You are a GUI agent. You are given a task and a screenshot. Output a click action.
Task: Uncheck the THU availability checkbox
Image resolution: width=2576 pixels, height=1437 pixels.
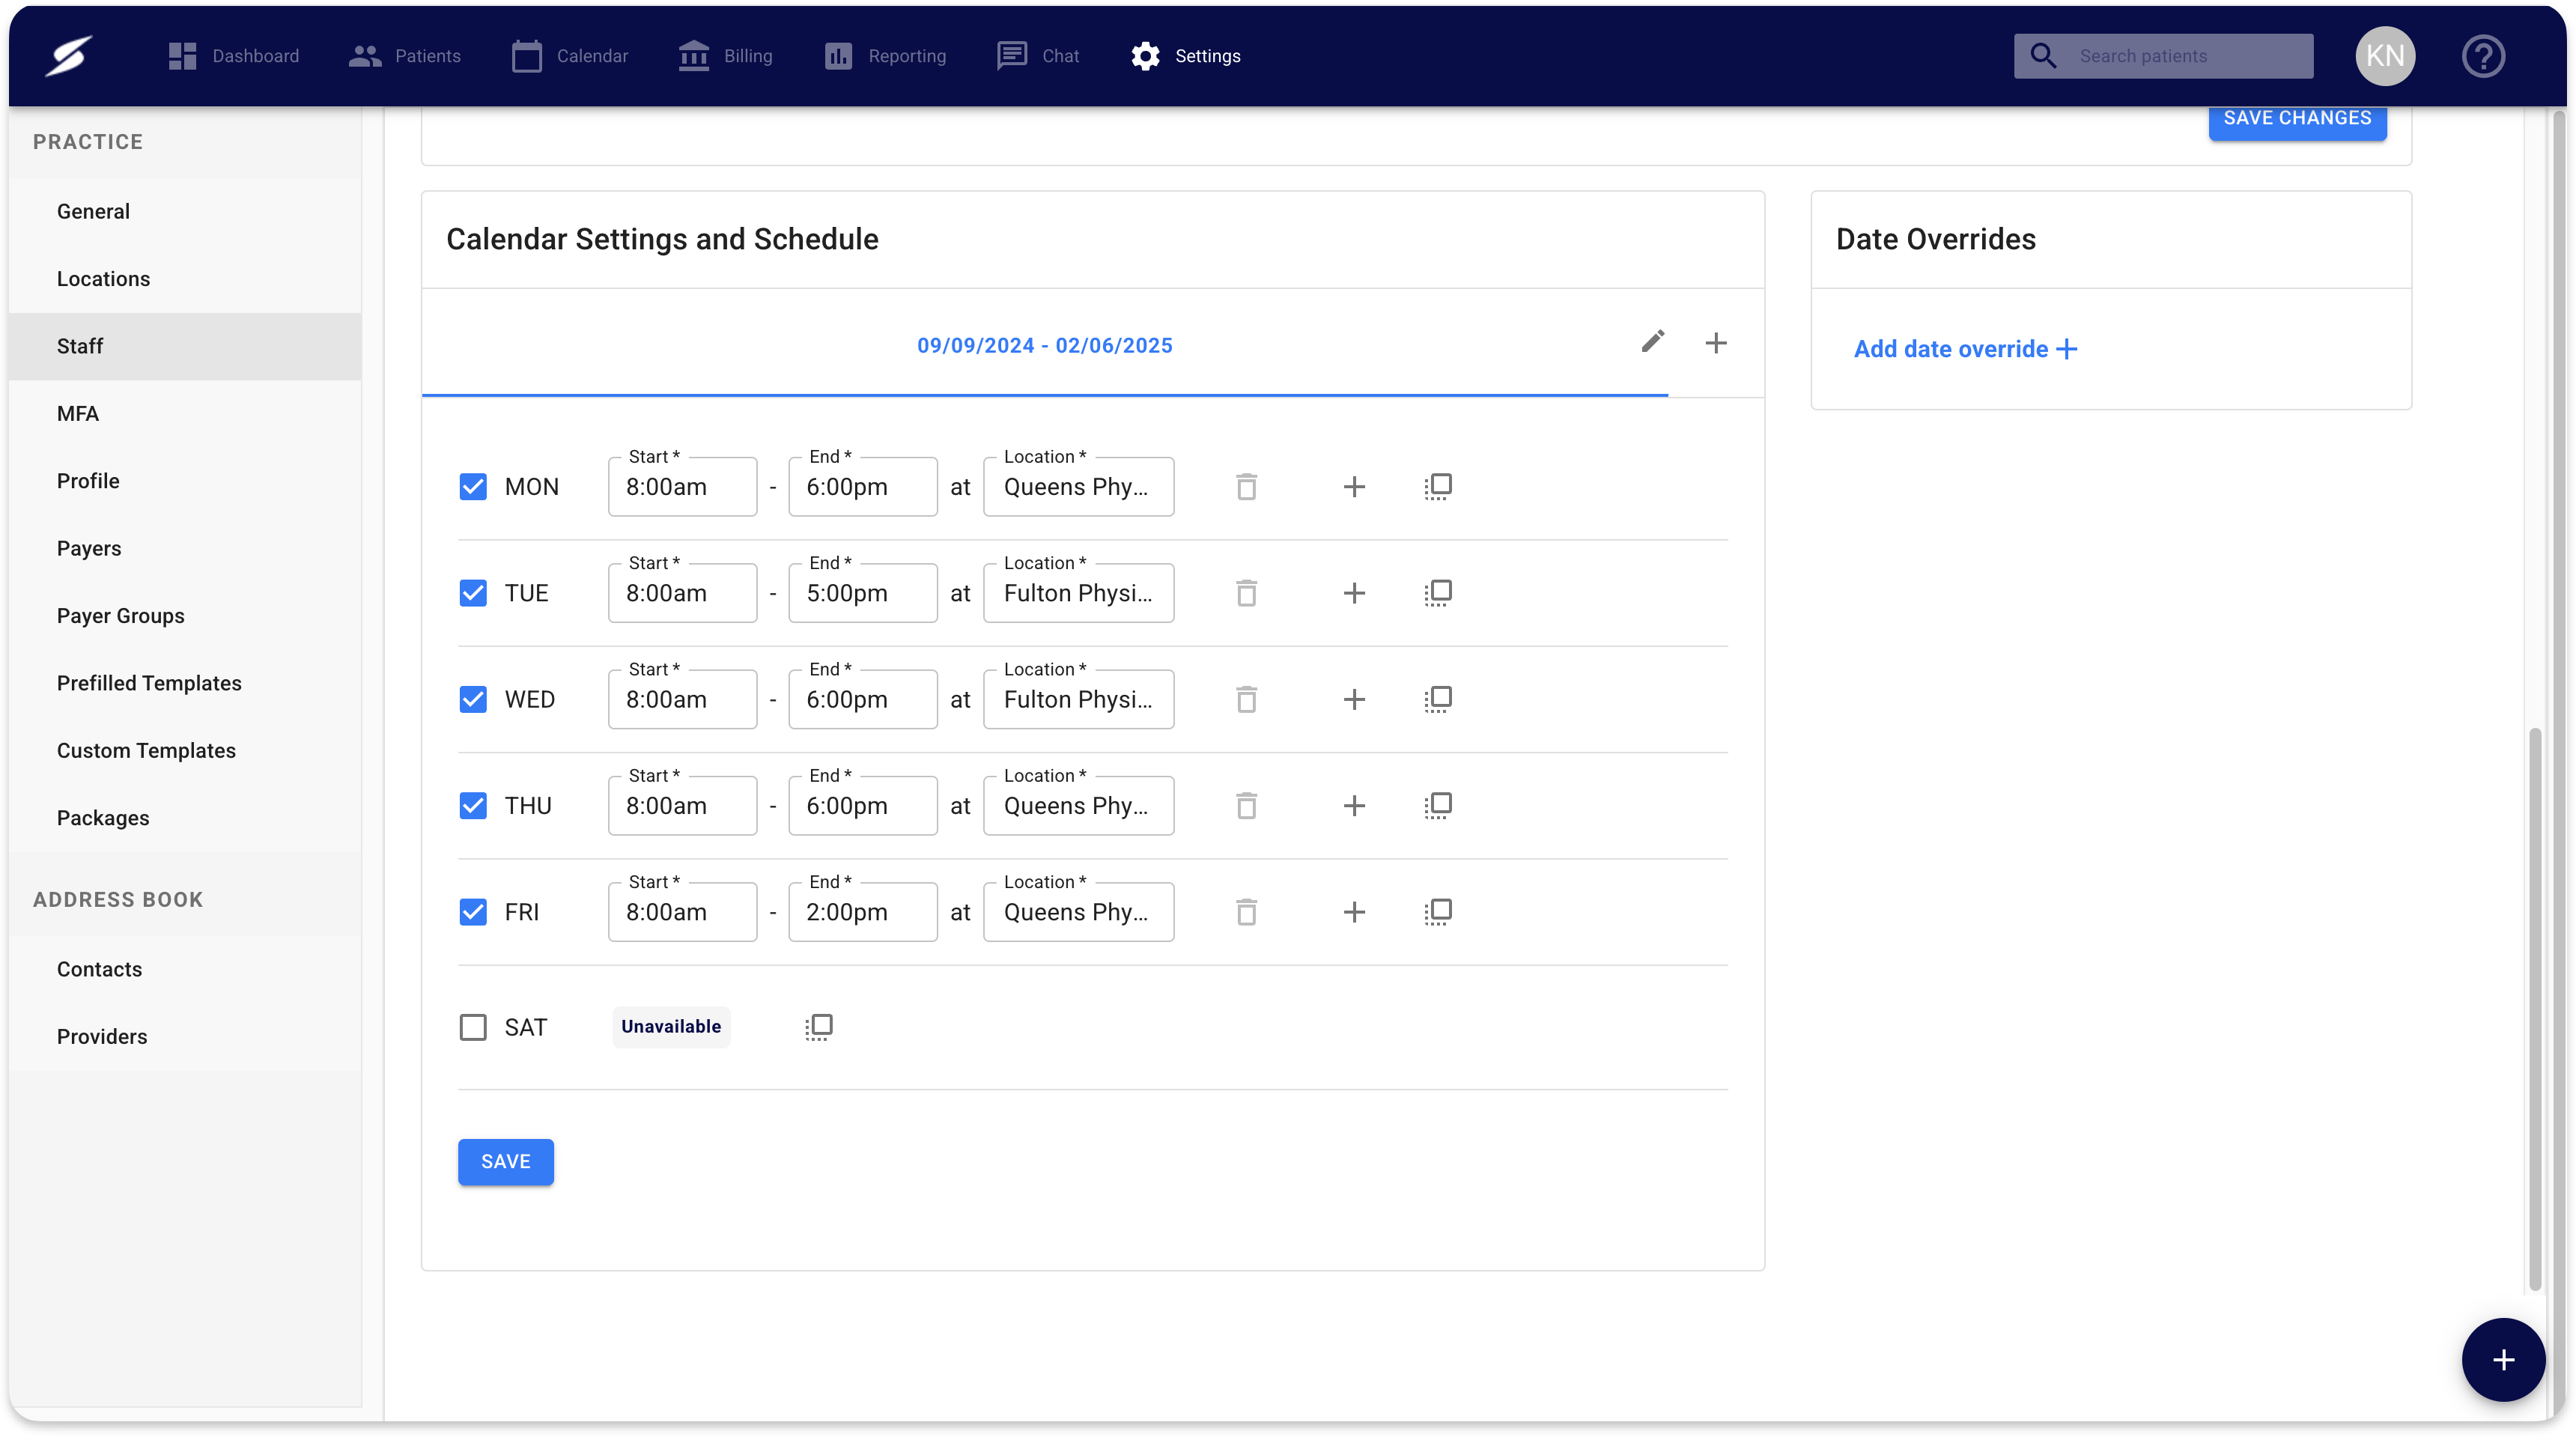click(473, 806)
